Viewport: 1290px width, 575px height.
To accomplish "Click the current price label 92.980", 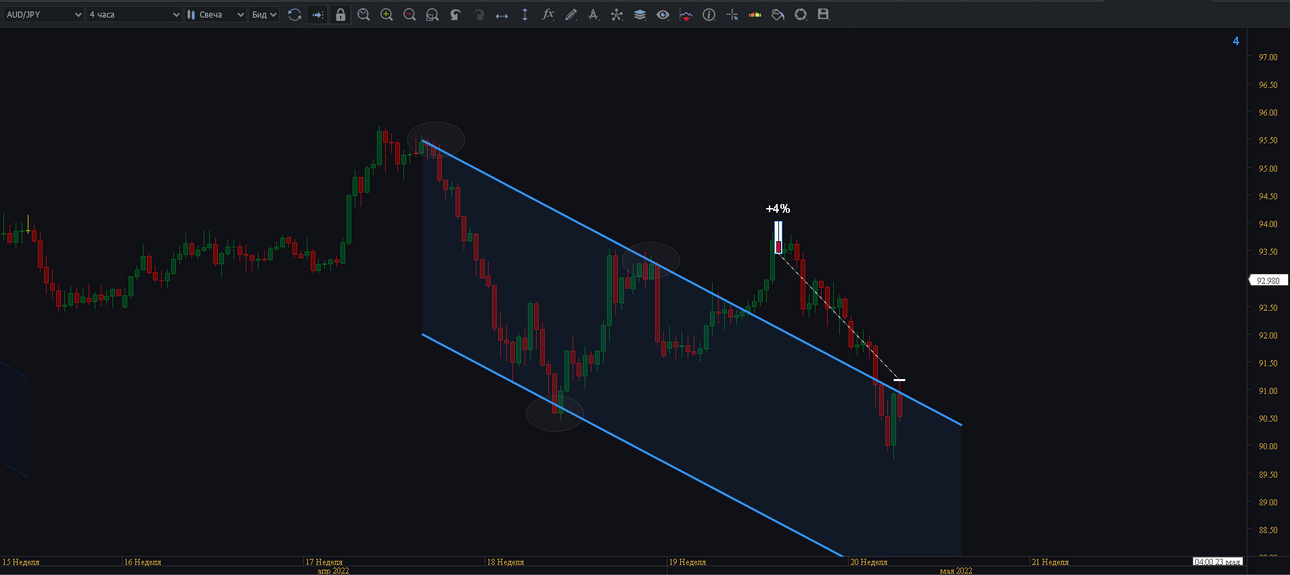I will pyautogui.click(x=1266, y=281).
